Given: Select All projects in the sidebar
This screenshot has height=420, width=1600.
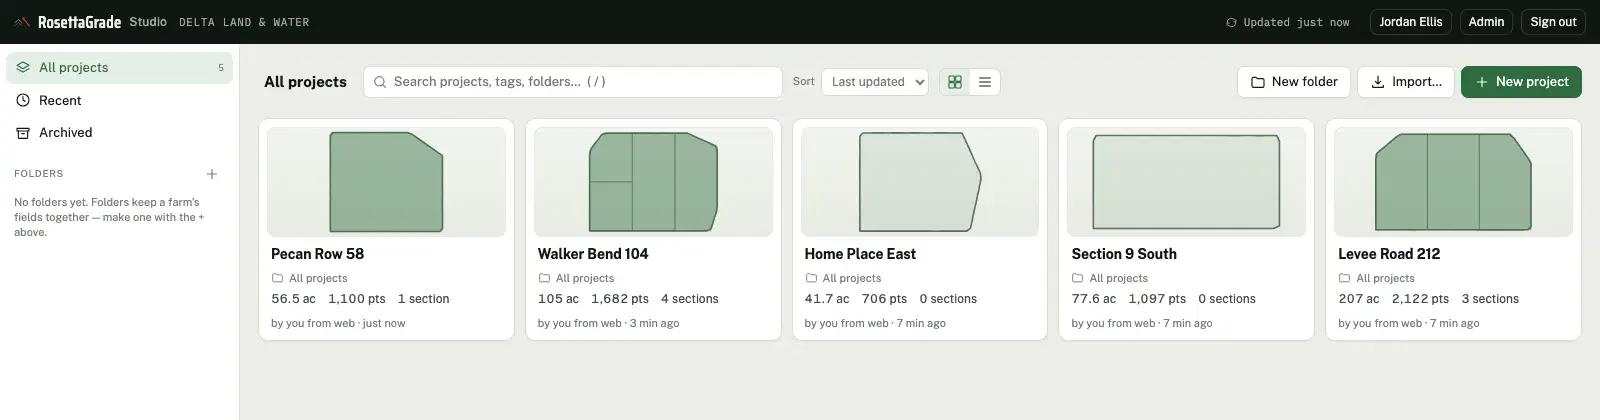Looking at the screenshot, I should click(120, 68).
